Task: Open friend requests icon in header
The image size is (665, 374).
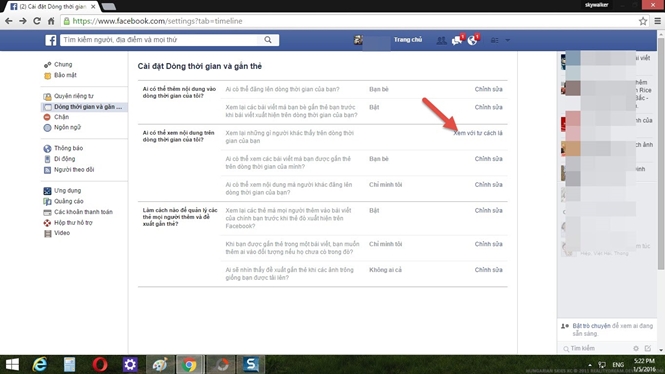Action: tap(441, 40)
